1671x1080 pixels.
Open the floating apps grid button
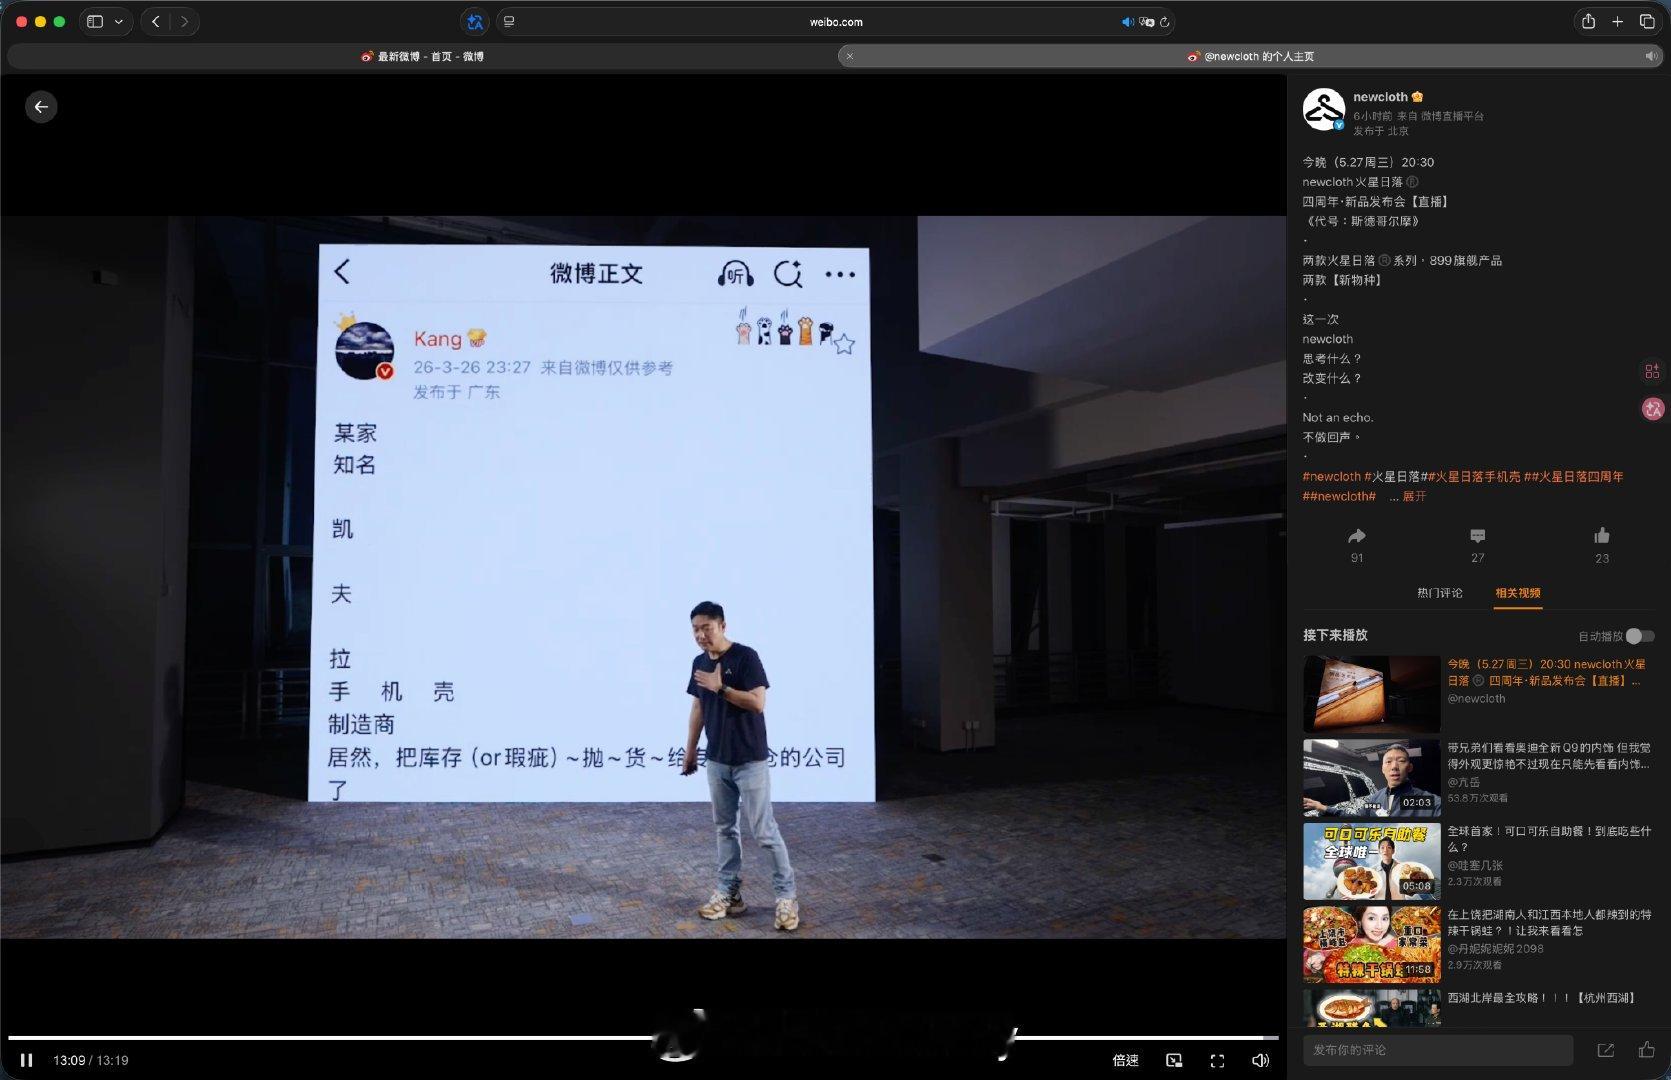click(x=1652, y=371)
